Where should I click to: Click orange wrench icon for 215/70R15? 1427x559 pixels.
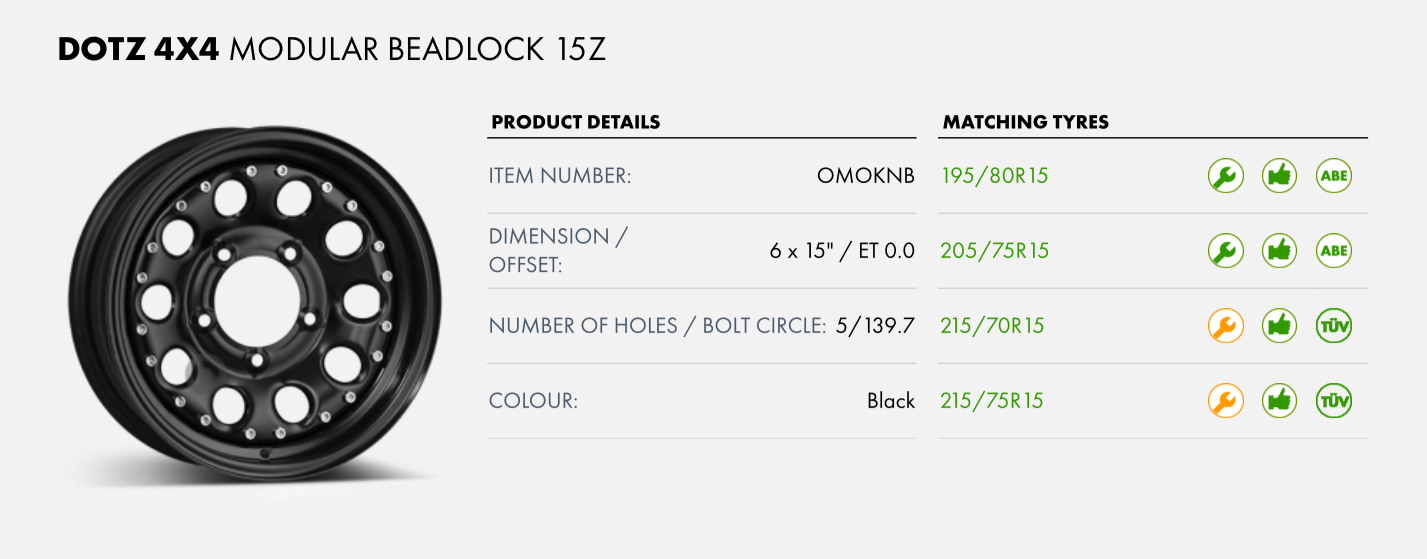(x=1226, y=326)
